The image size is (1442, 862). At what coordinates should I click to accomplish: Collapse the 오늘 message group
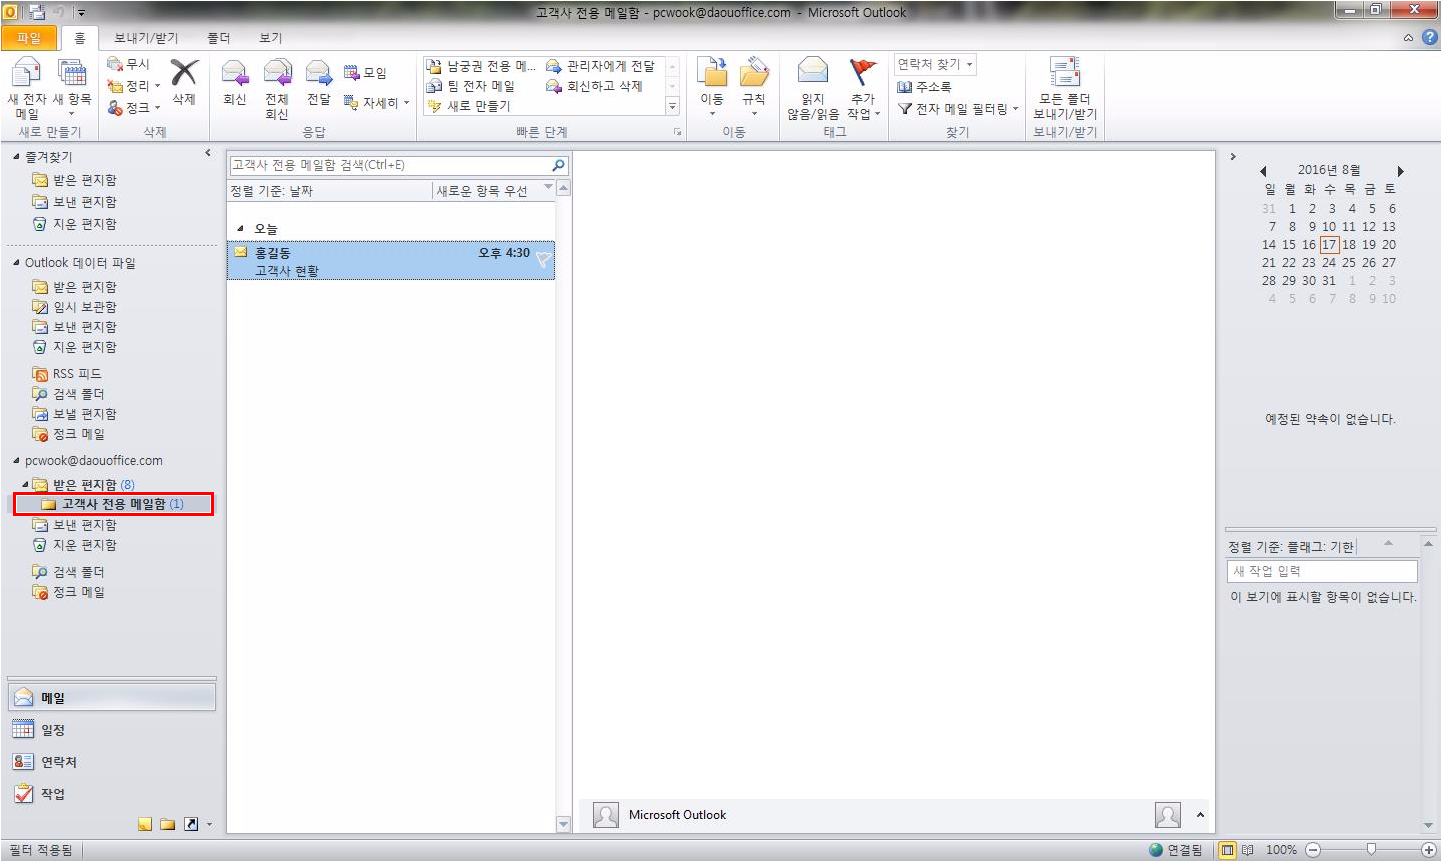[240, 229]
